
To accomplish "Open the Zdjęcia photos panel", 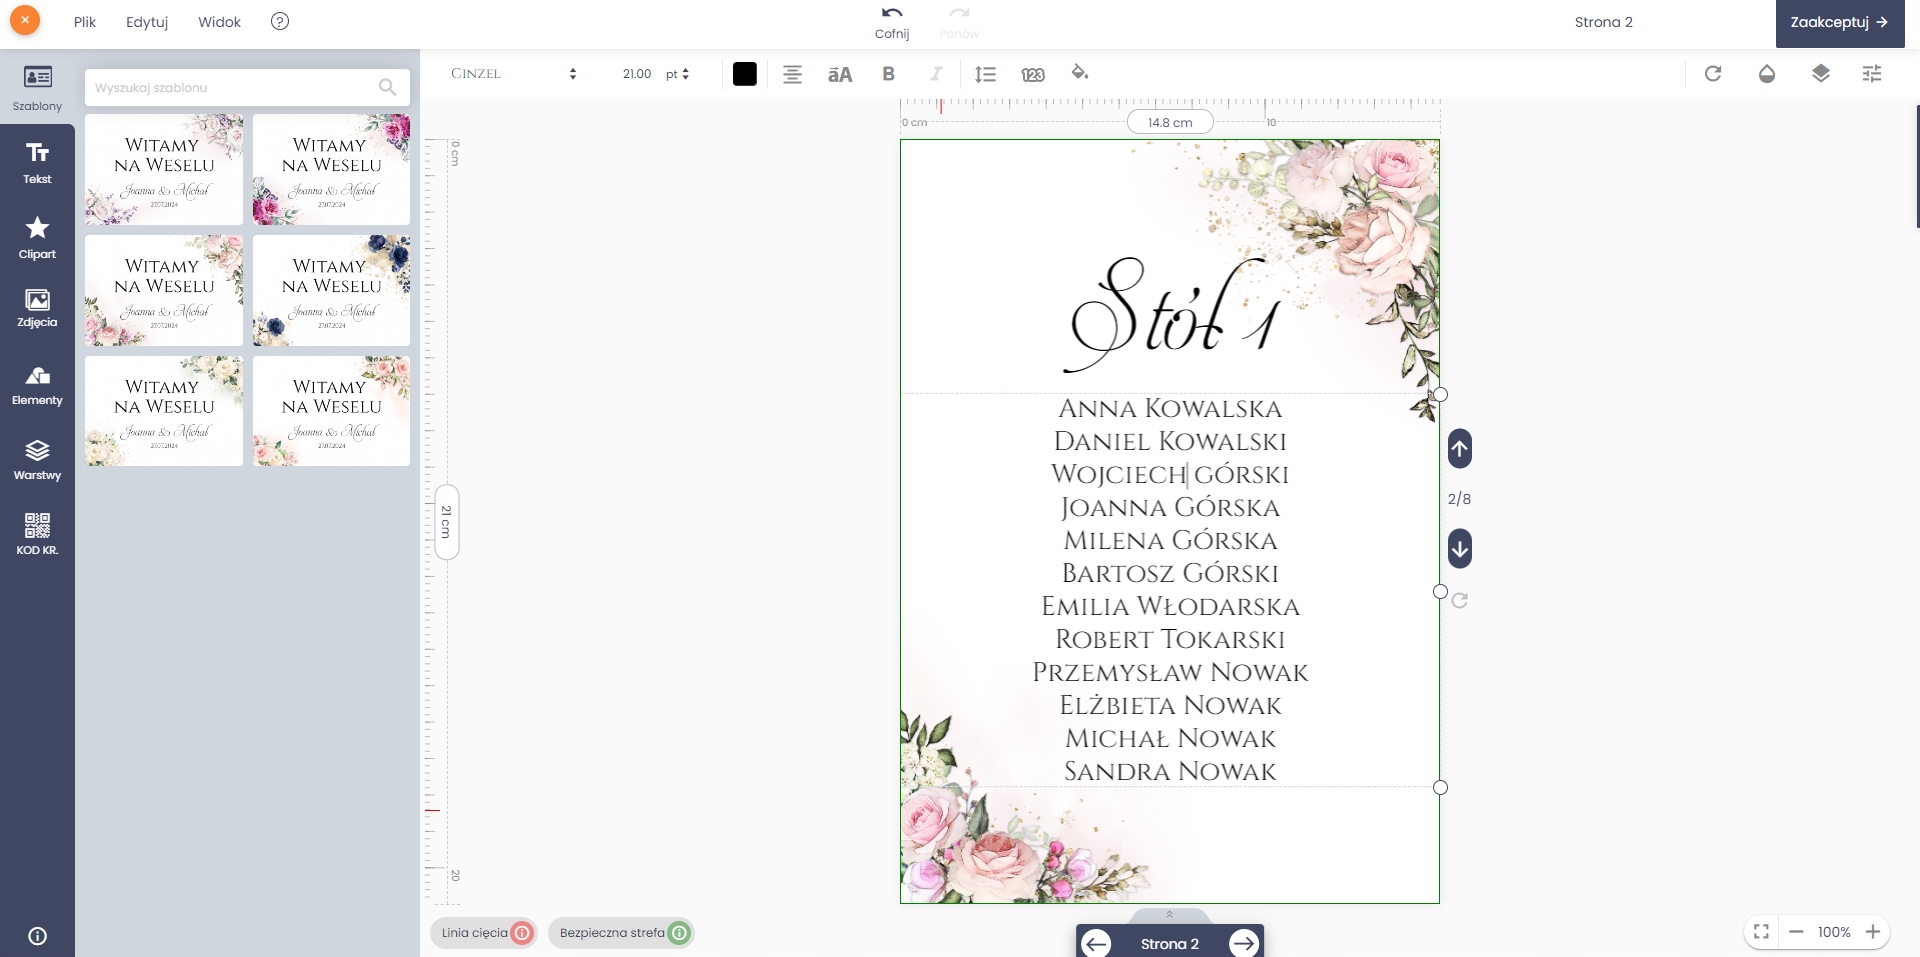I will pyautogui.click(x=37, y=308).
